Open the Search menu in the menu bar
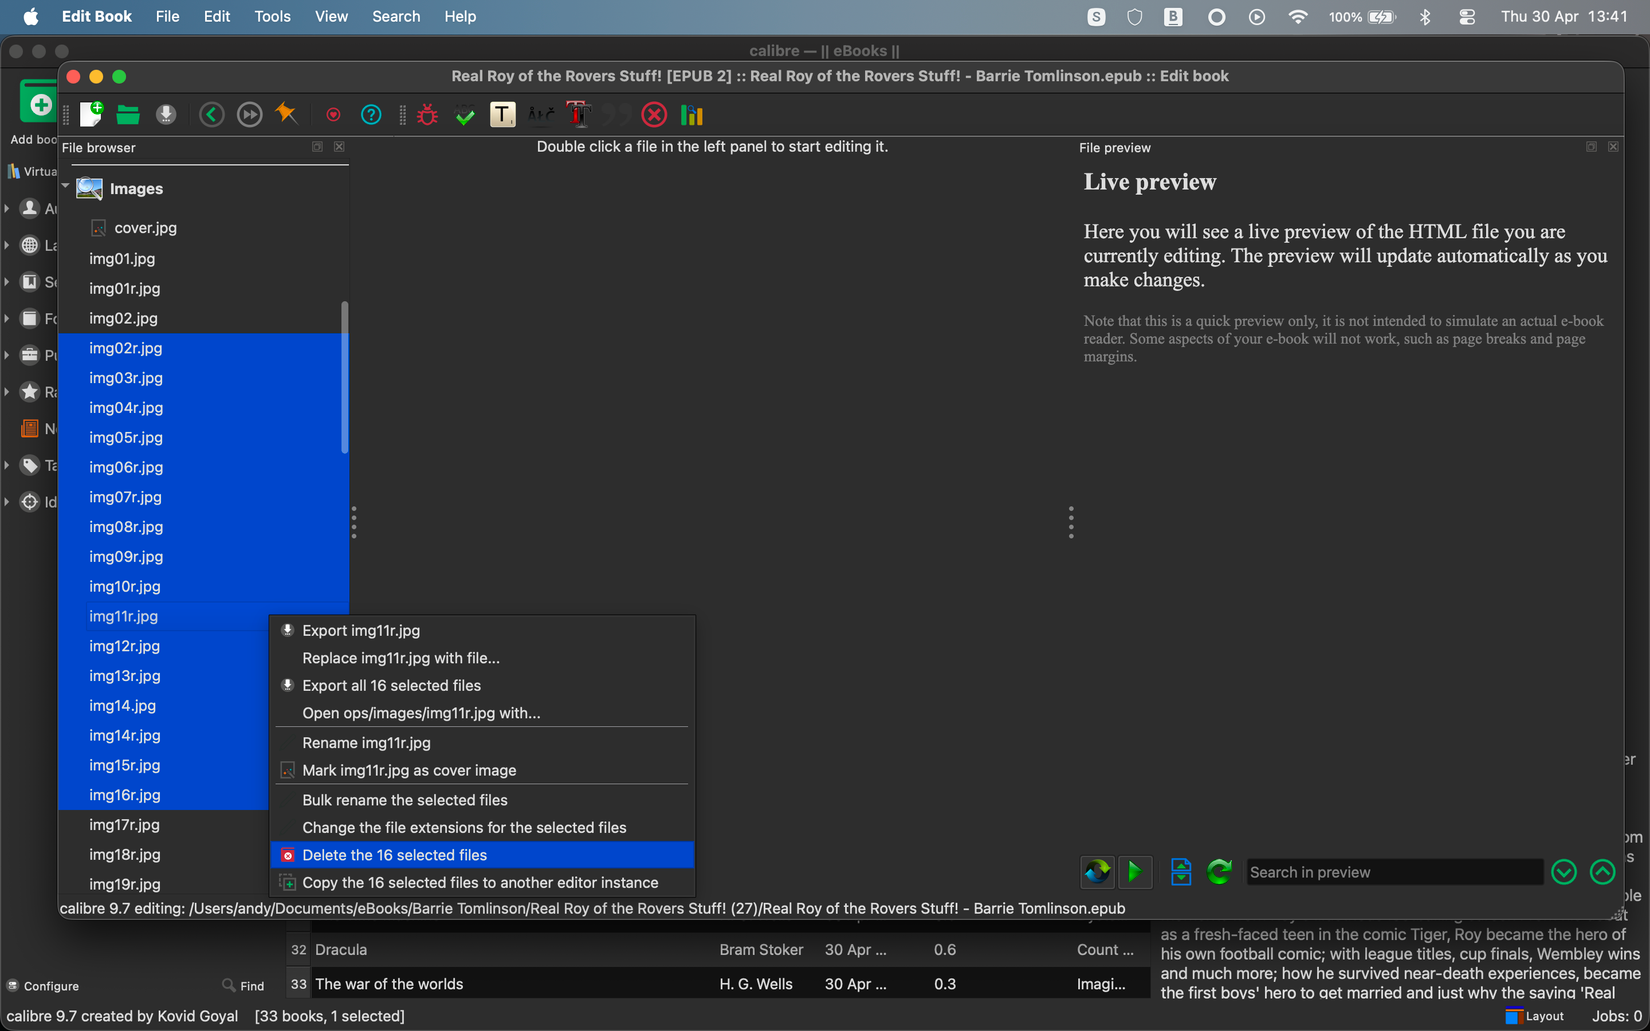Viewport: 1650px width, 1031px height. point(396,16)
